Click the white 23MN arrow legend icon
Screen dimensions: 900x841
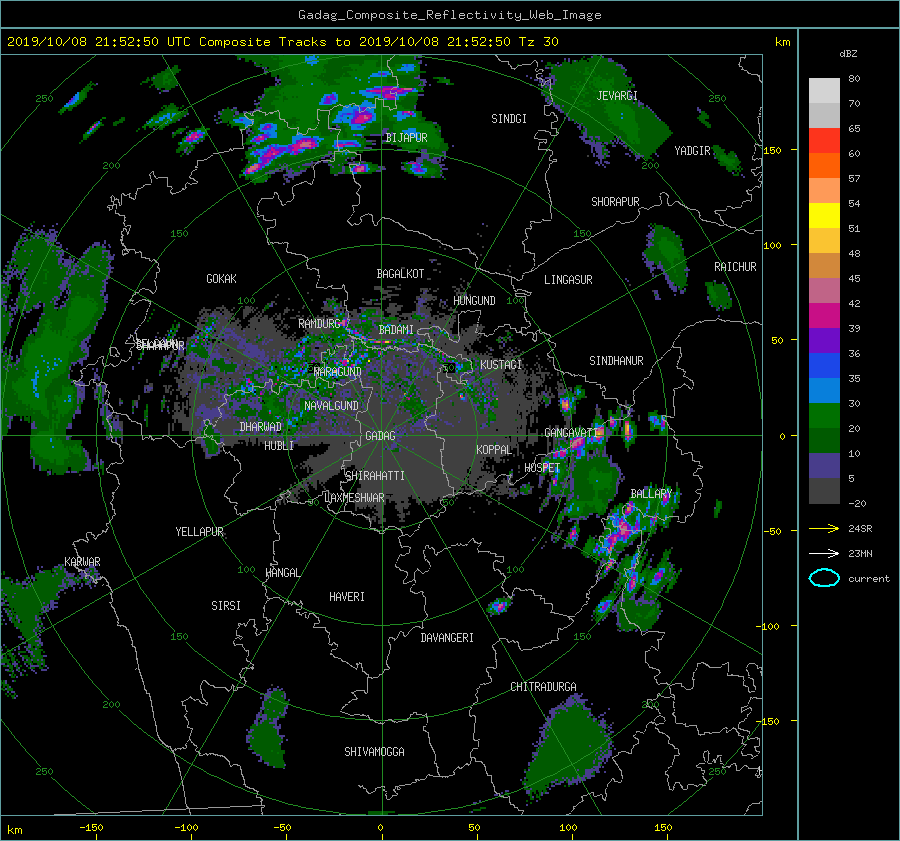pos(824,553)
